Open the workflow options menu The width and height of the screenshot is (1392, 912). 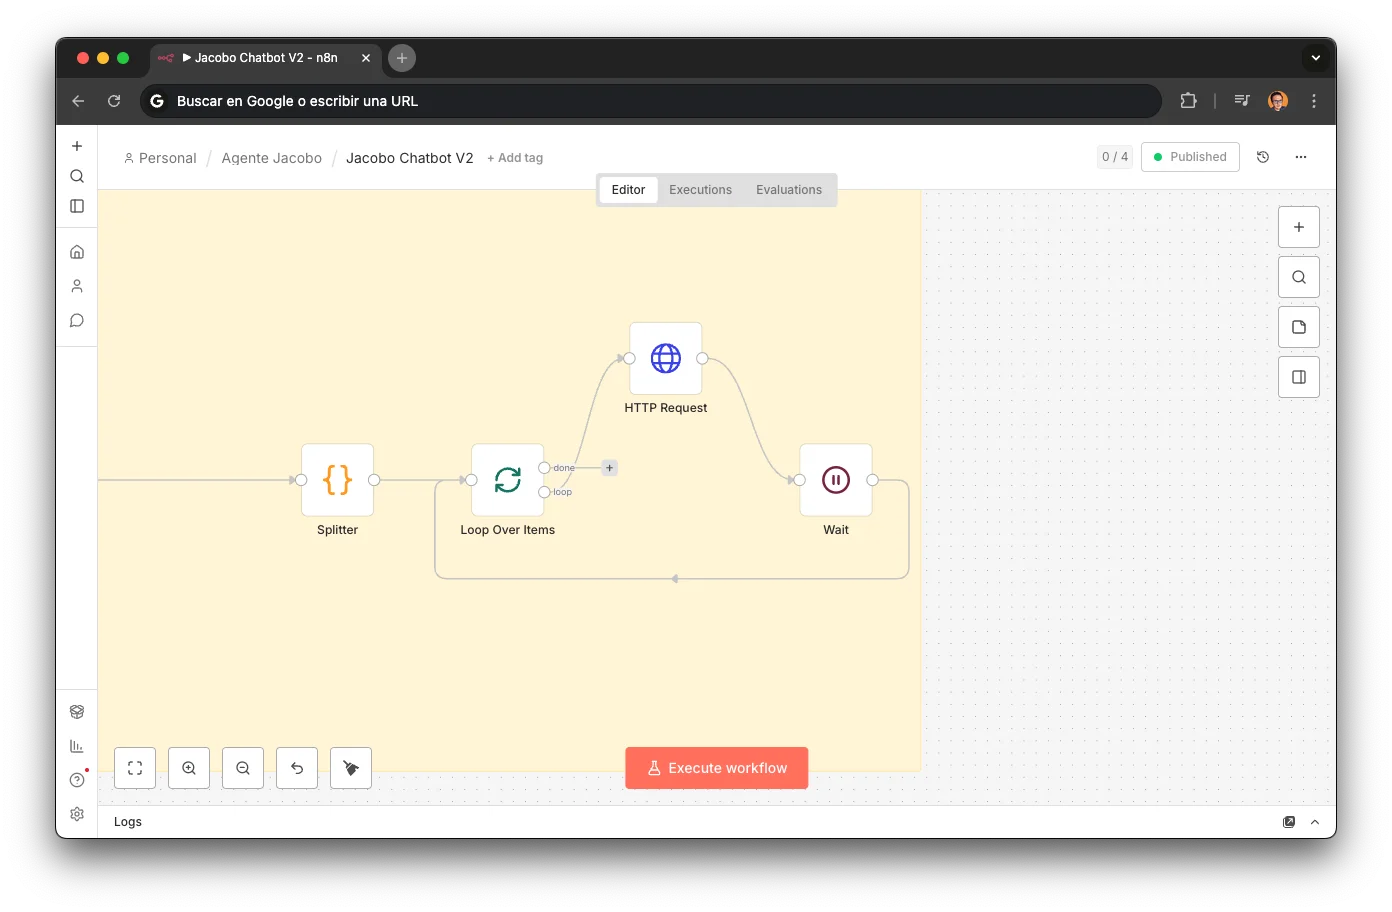tap(1300, 157)
